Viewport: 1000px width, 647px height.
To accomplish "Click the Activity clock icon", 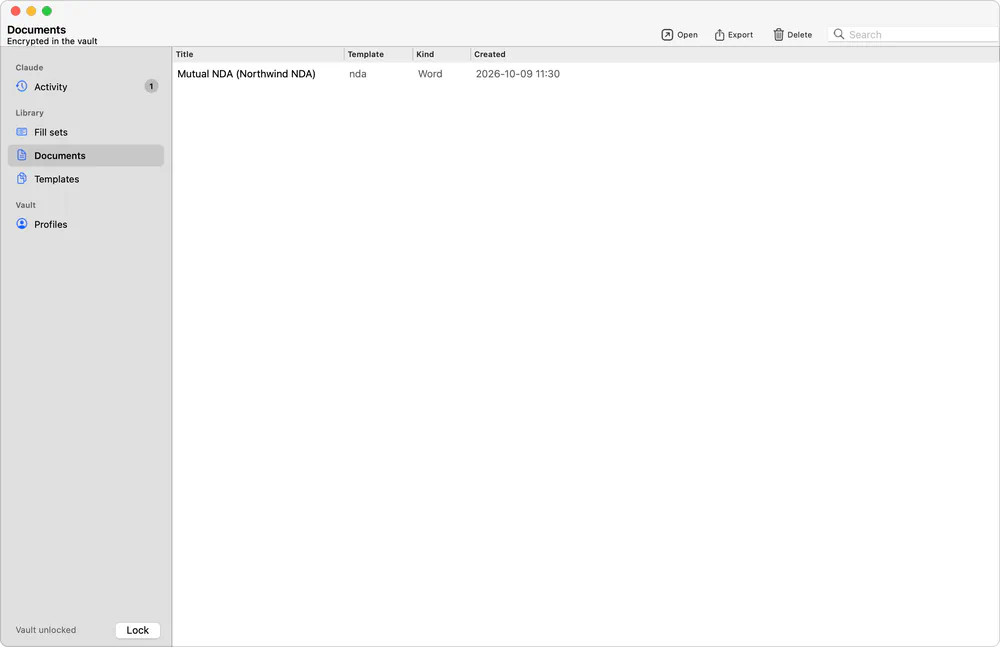I will pyautogui.click(x=22, y=86).
